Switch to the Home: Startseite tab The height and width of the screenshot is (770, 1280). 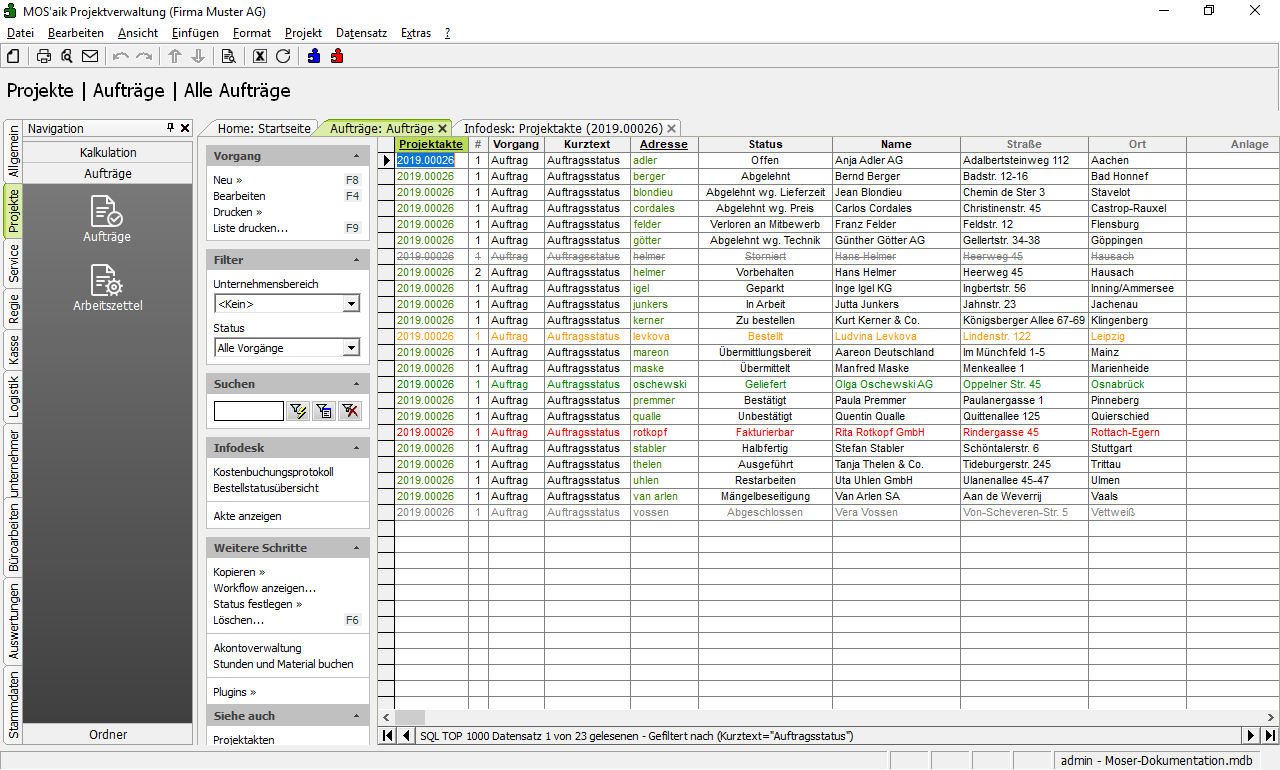pos(264,128)
